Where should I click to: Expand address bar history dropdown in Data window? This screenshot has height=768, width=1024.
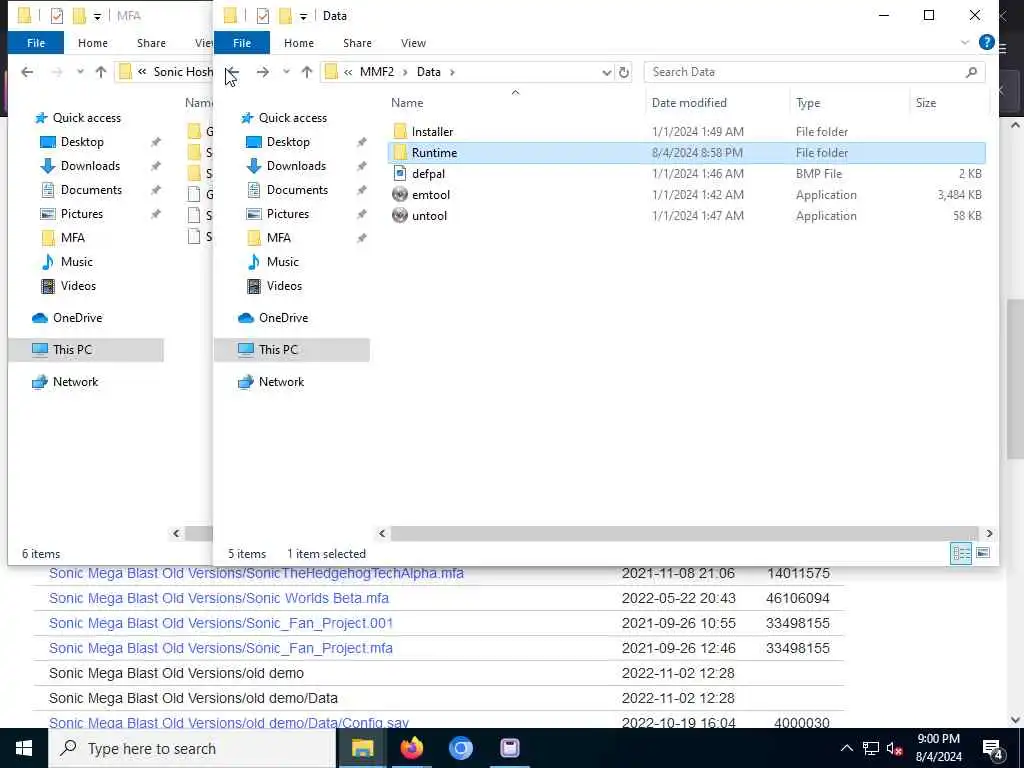(x=606, y=72)
